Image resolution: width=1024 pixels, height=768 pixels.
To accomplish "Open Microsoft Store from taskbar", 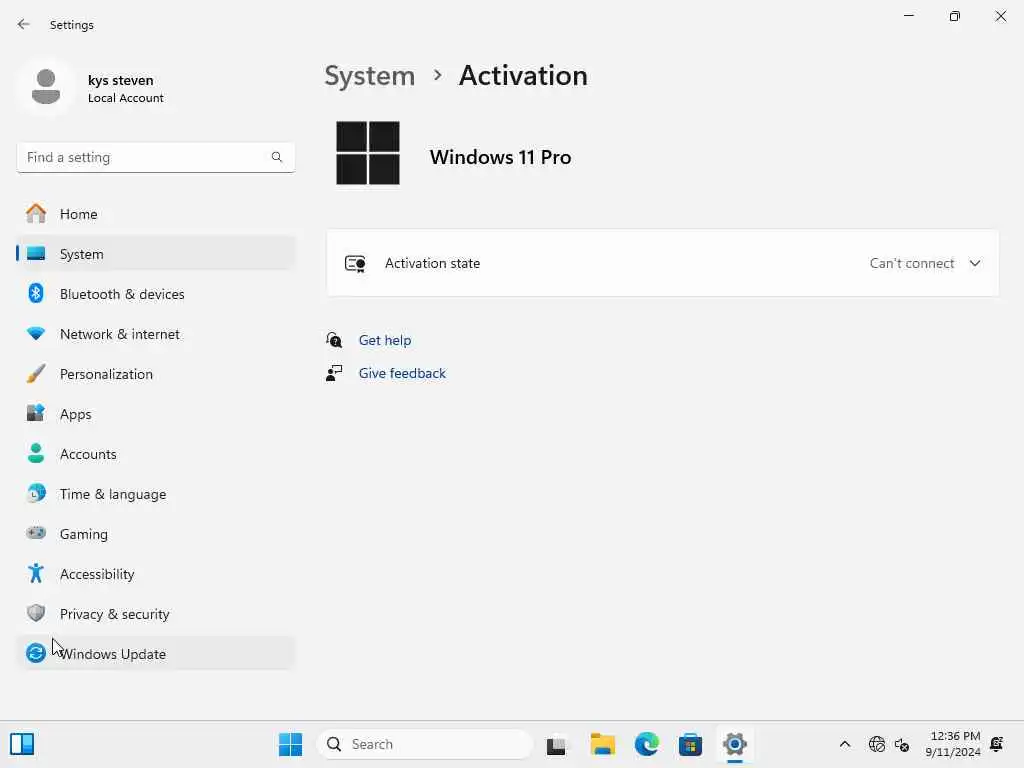I will (690, 744).
